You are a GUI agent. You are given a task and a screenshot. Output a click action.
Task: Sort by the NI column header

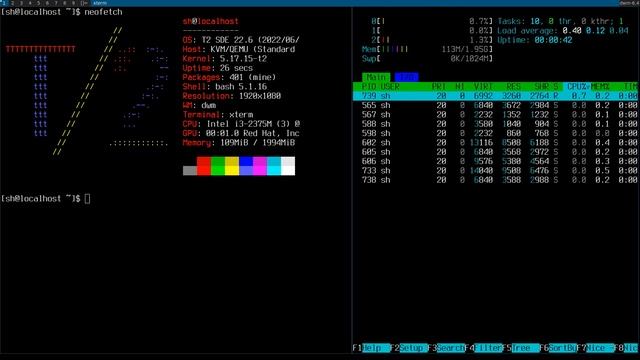pyautogui.click(x=460, y=87)
